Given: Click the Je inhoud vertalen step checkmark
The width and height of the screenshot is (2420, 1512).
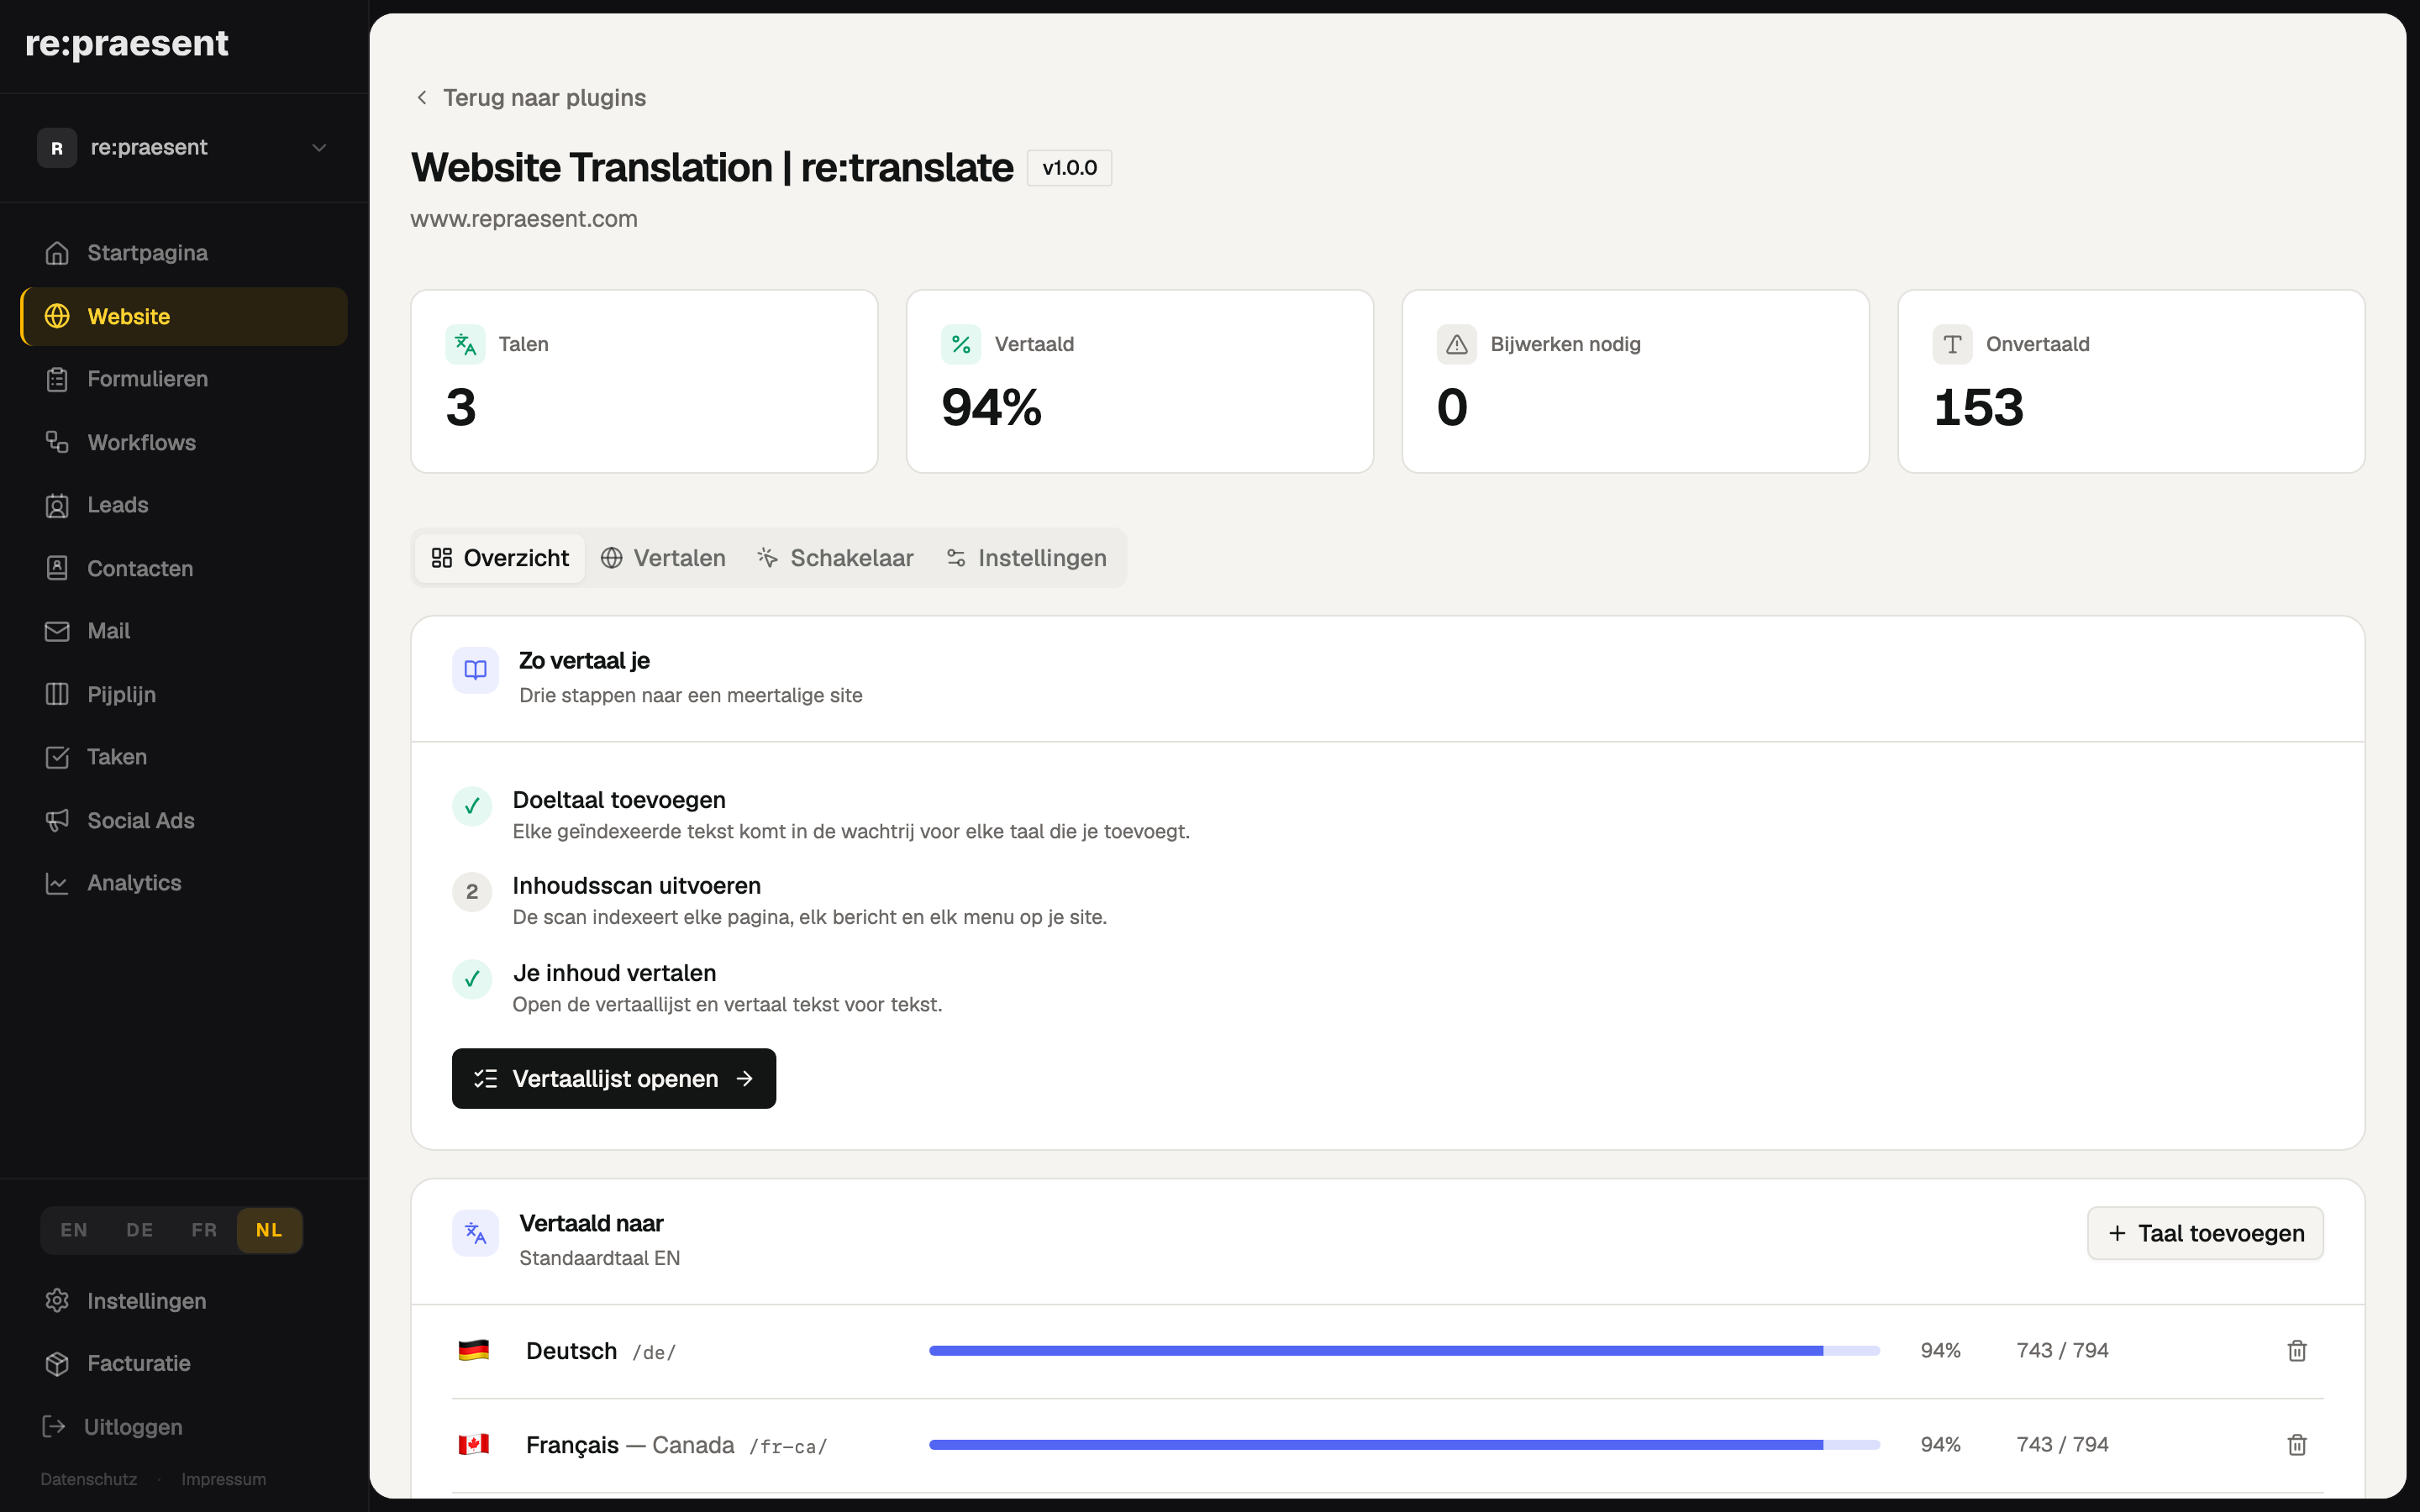Looking at the screenshot, I should [x=472, y=979].
